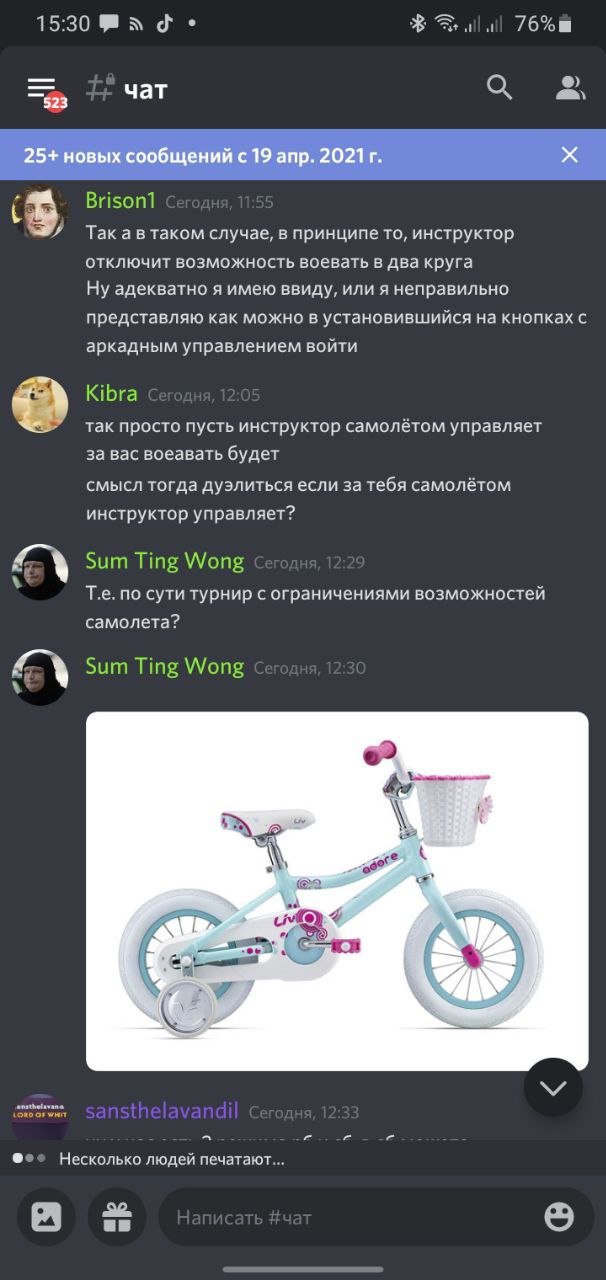This screenshot has width=606, height=1280.
Task: Open the emoji picker smiley
Action: pos(559,1217)
